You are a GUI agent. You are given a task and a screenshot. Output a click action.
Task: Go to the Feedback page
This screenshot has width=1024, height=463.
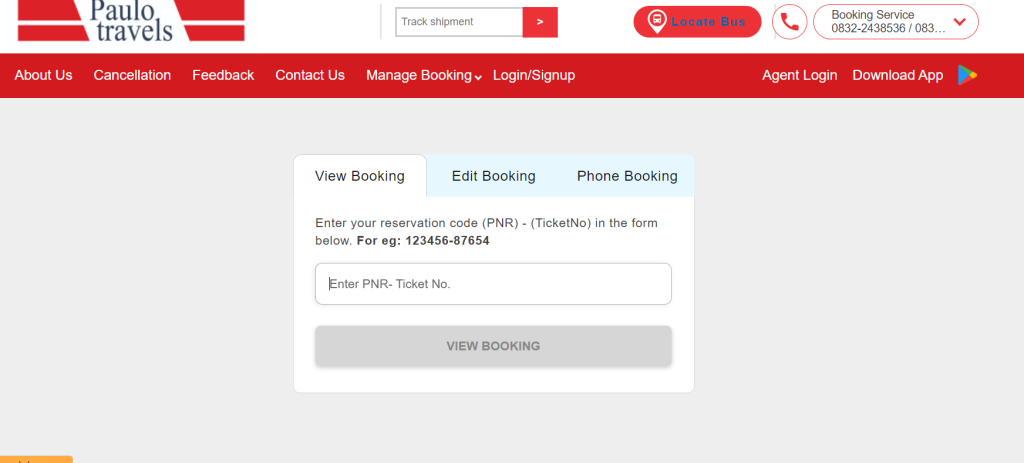223,75
